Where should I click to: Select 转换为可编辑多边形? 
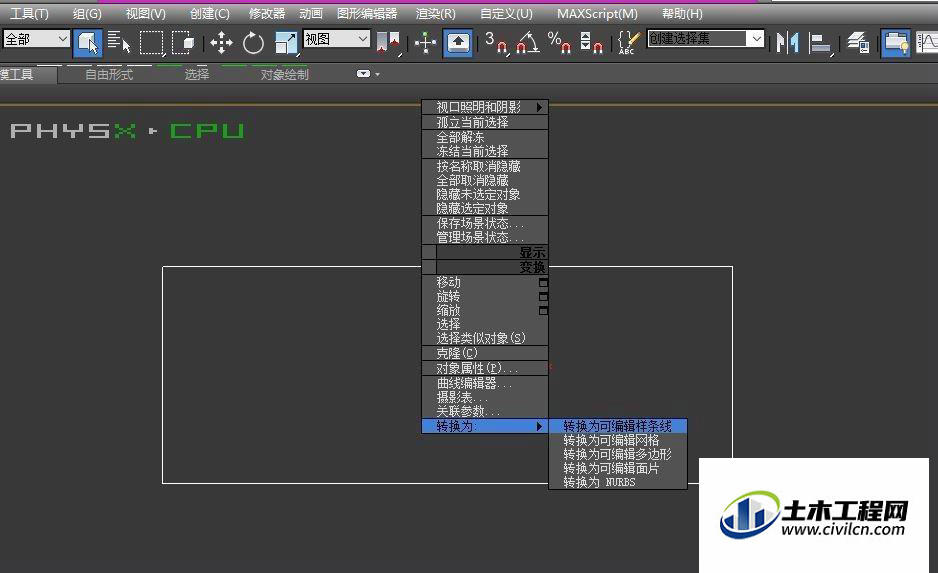(x=617, y=454)
